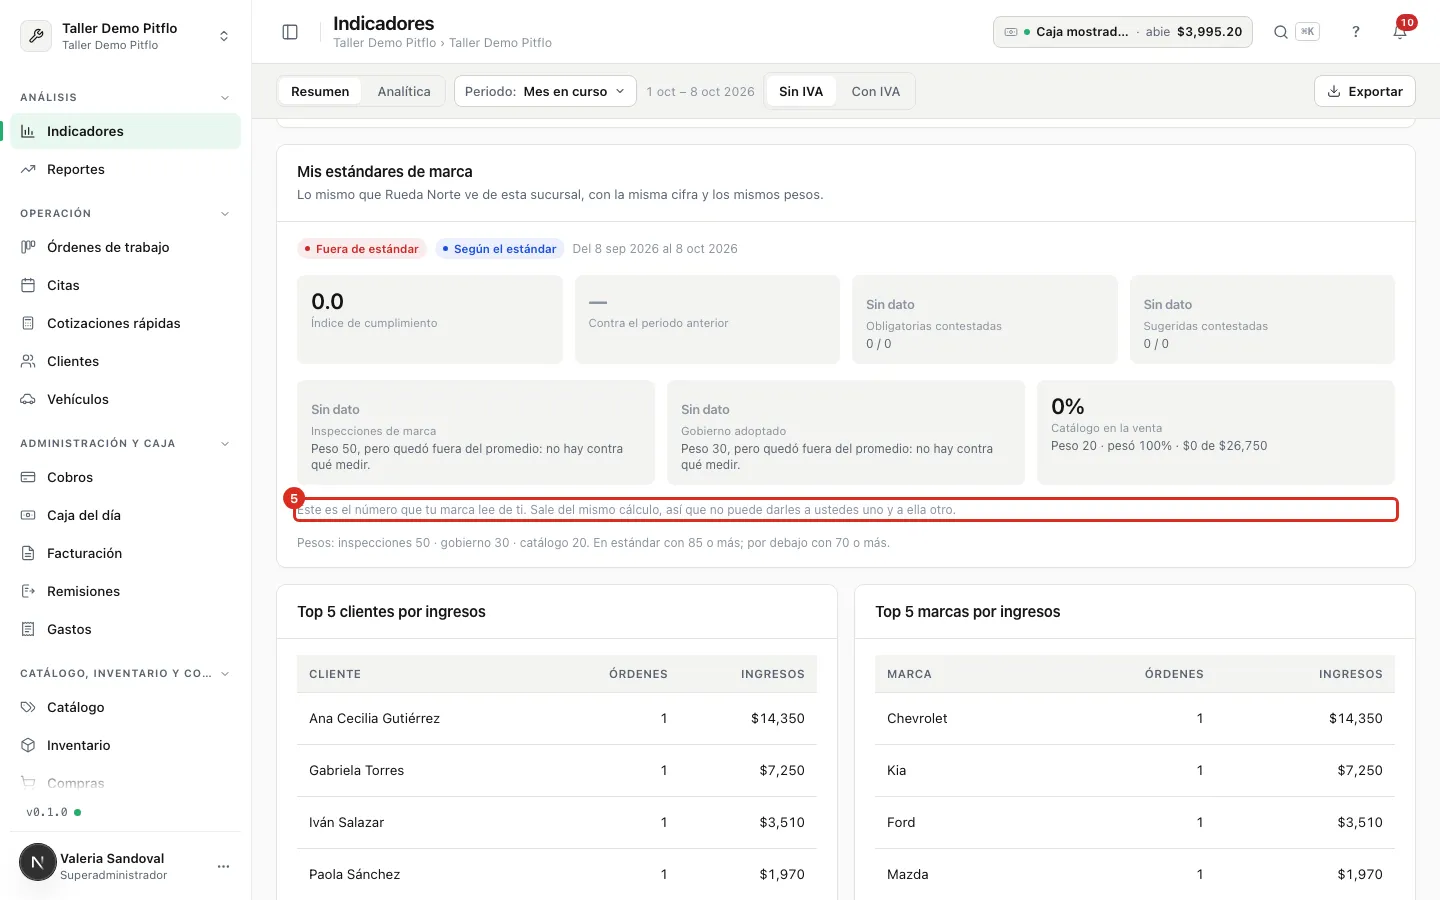Viewport: 1440px width, 900px height.
Task: Switch to the Analítica tab
Action: 404,91
